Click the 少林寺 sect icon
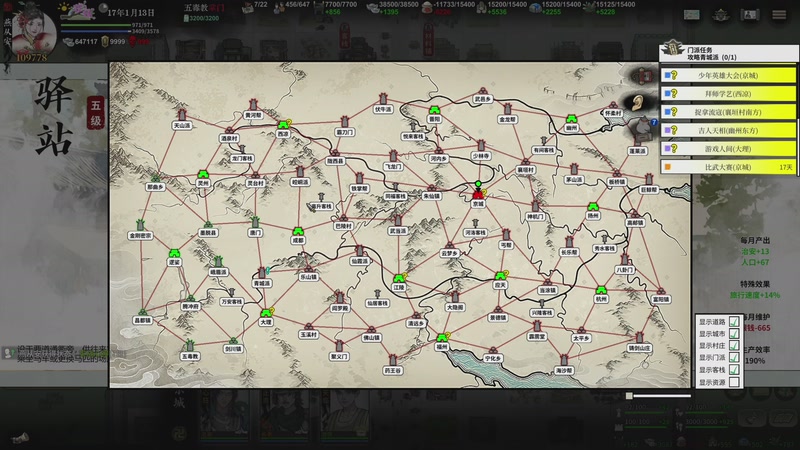 click(481, 146)
